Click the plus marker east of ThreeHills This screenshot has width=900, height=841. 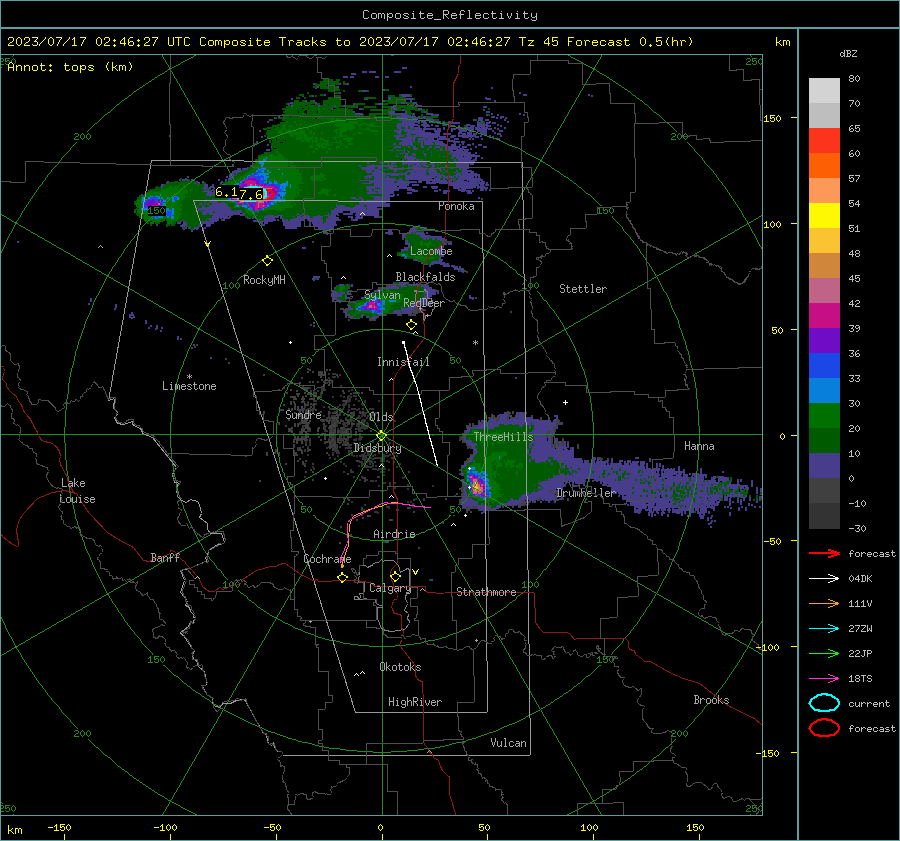(565, 402)
